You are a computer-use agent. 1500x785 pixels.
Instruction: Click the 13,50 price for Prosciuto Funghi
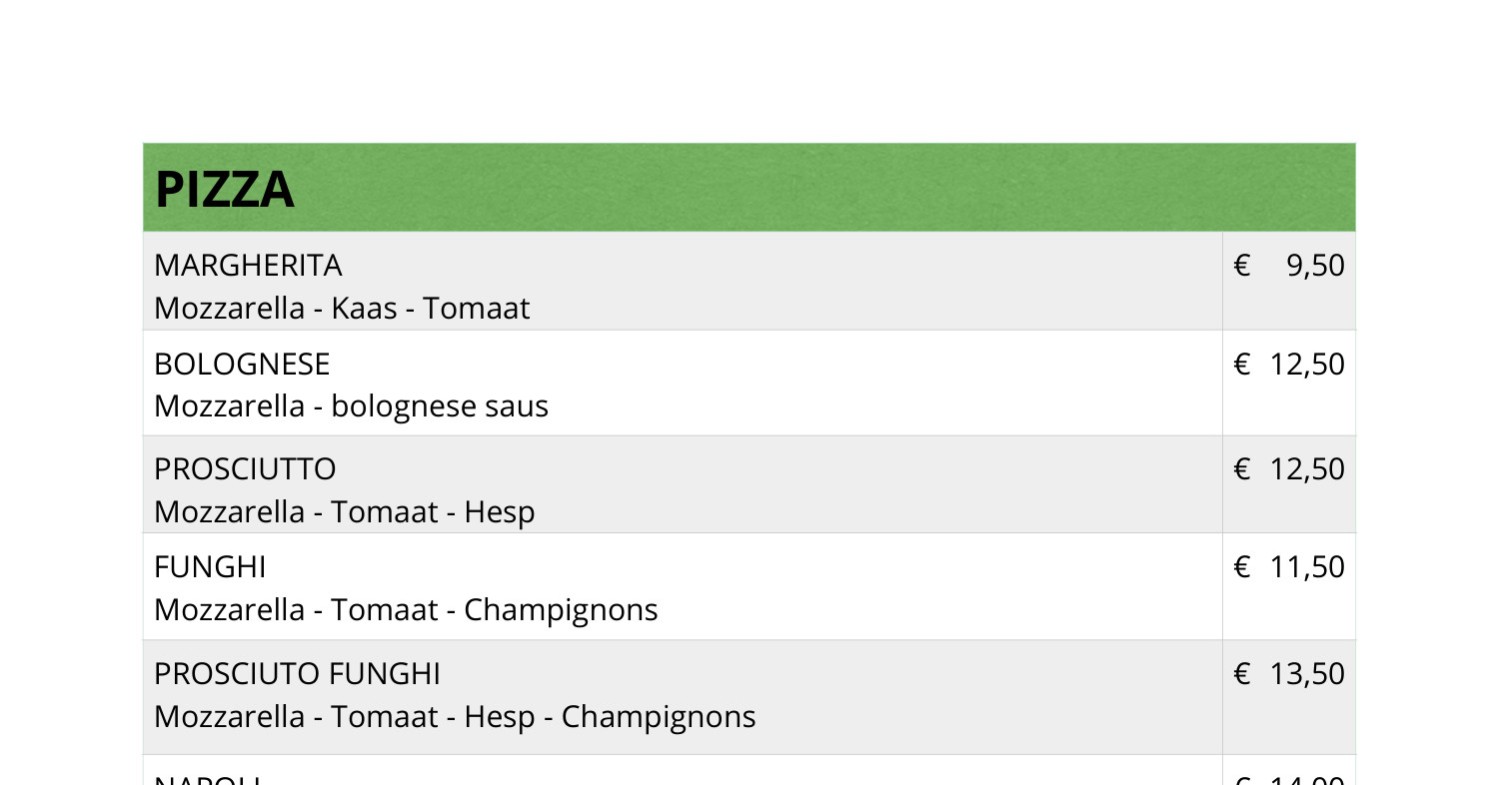click(x=1307, y=674)
